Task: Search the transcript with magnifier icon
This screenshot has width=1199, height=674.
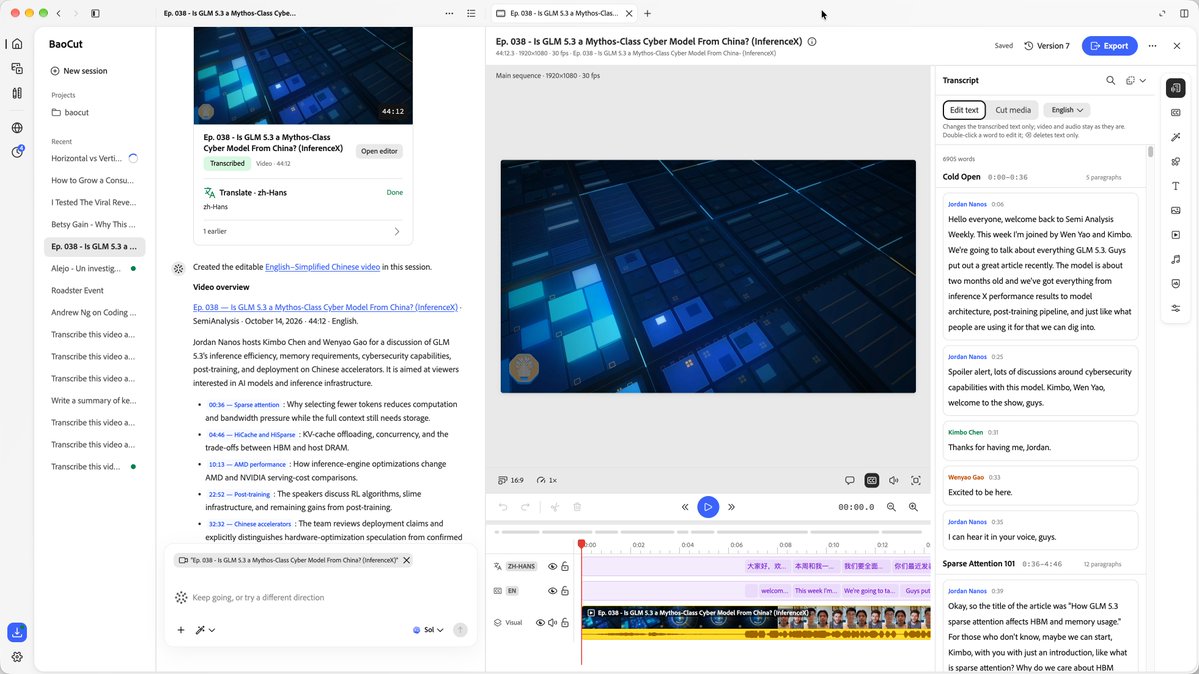Action: 1110,80
